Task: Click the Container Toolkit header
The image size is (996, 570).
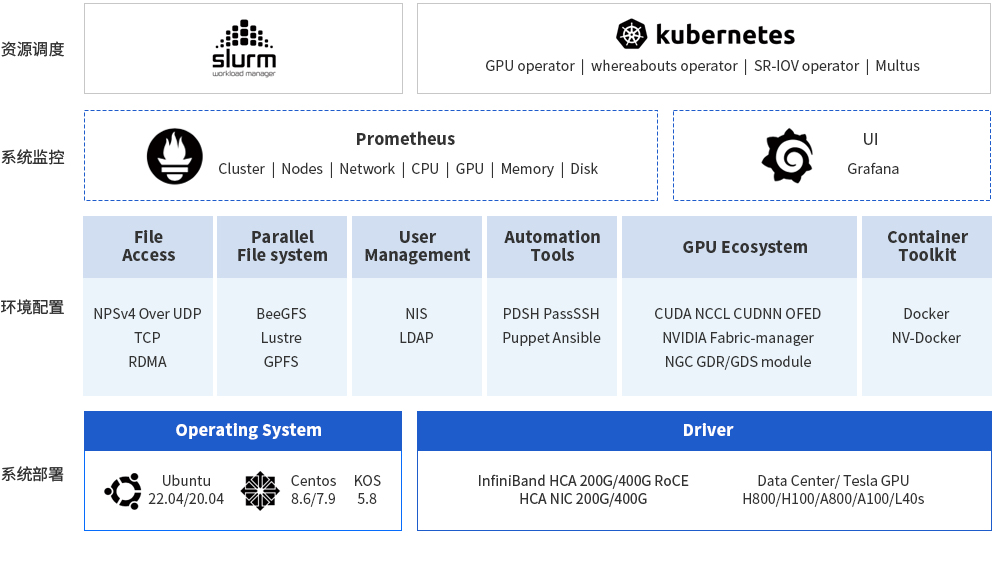Action: (x=927, y=246)
